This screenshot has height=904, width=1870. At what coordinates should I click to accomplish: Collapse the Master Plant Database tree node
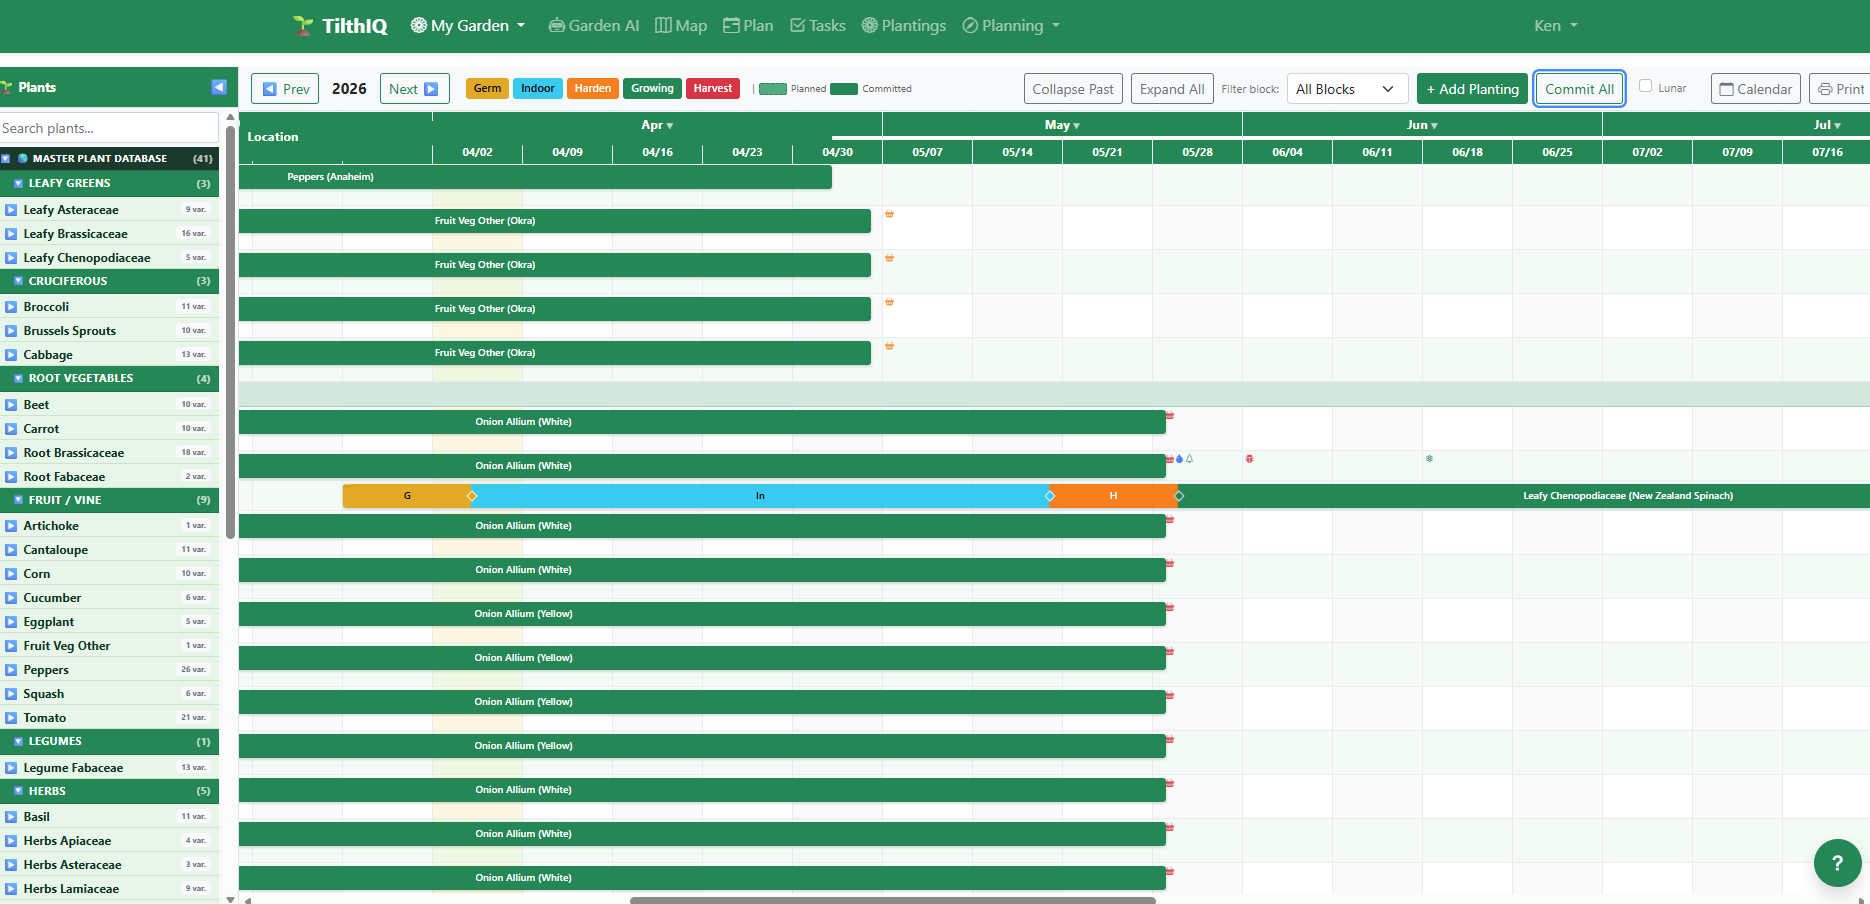tap(5, 158)
